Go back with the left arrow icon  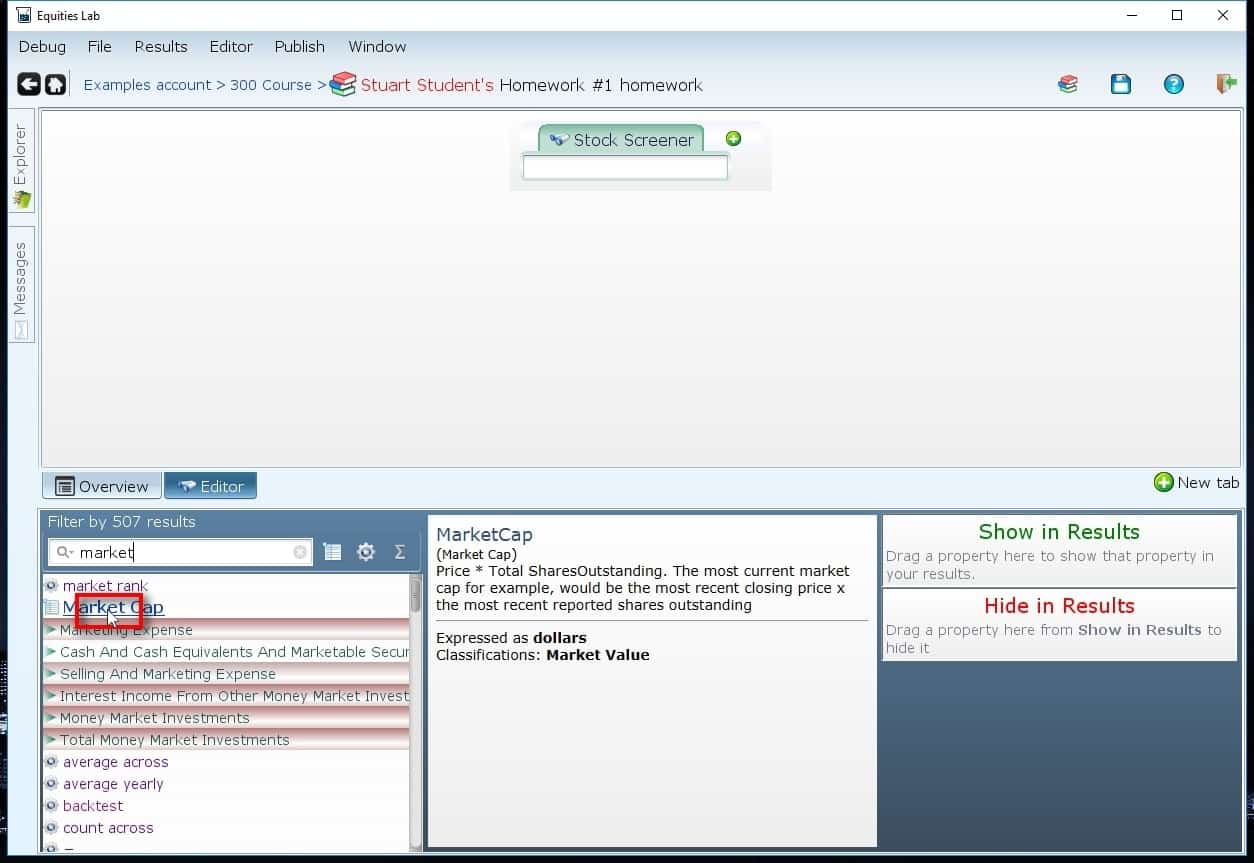tap(29, 84)
